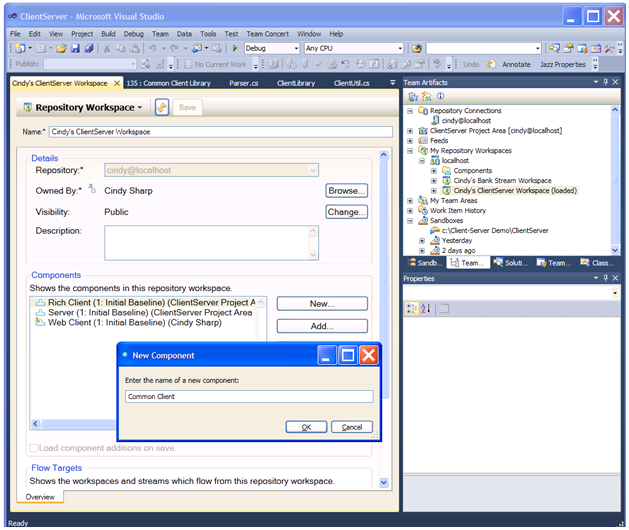Viewport: 629px width, 530px height.
Task: Click the pin icon on Team Artifacts panel
Action: click(606, 82)
